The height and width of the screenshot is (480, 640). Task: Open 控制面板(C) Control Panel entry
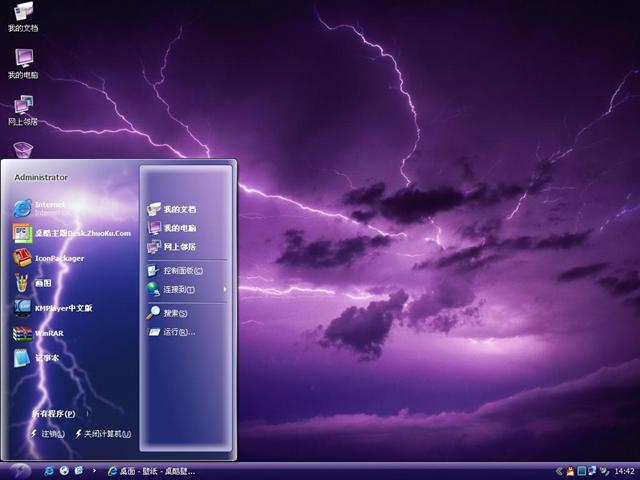point(175,270)
